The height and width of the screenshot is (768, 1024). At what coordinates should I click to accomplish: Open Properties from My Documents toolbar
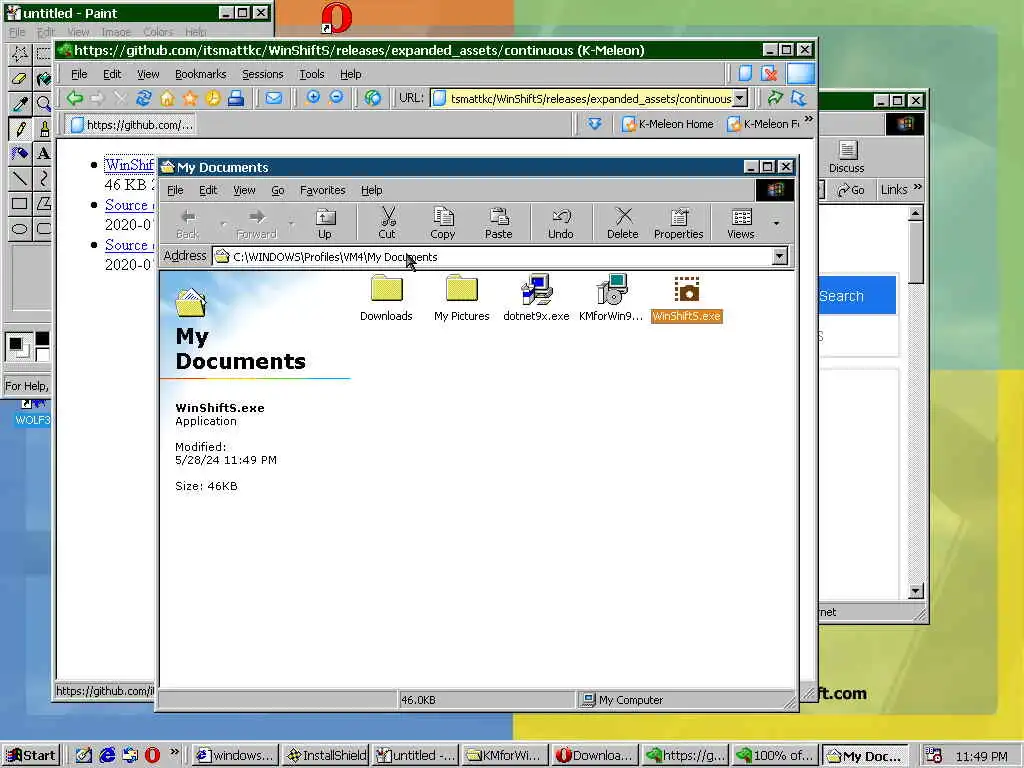coord(679,223)
